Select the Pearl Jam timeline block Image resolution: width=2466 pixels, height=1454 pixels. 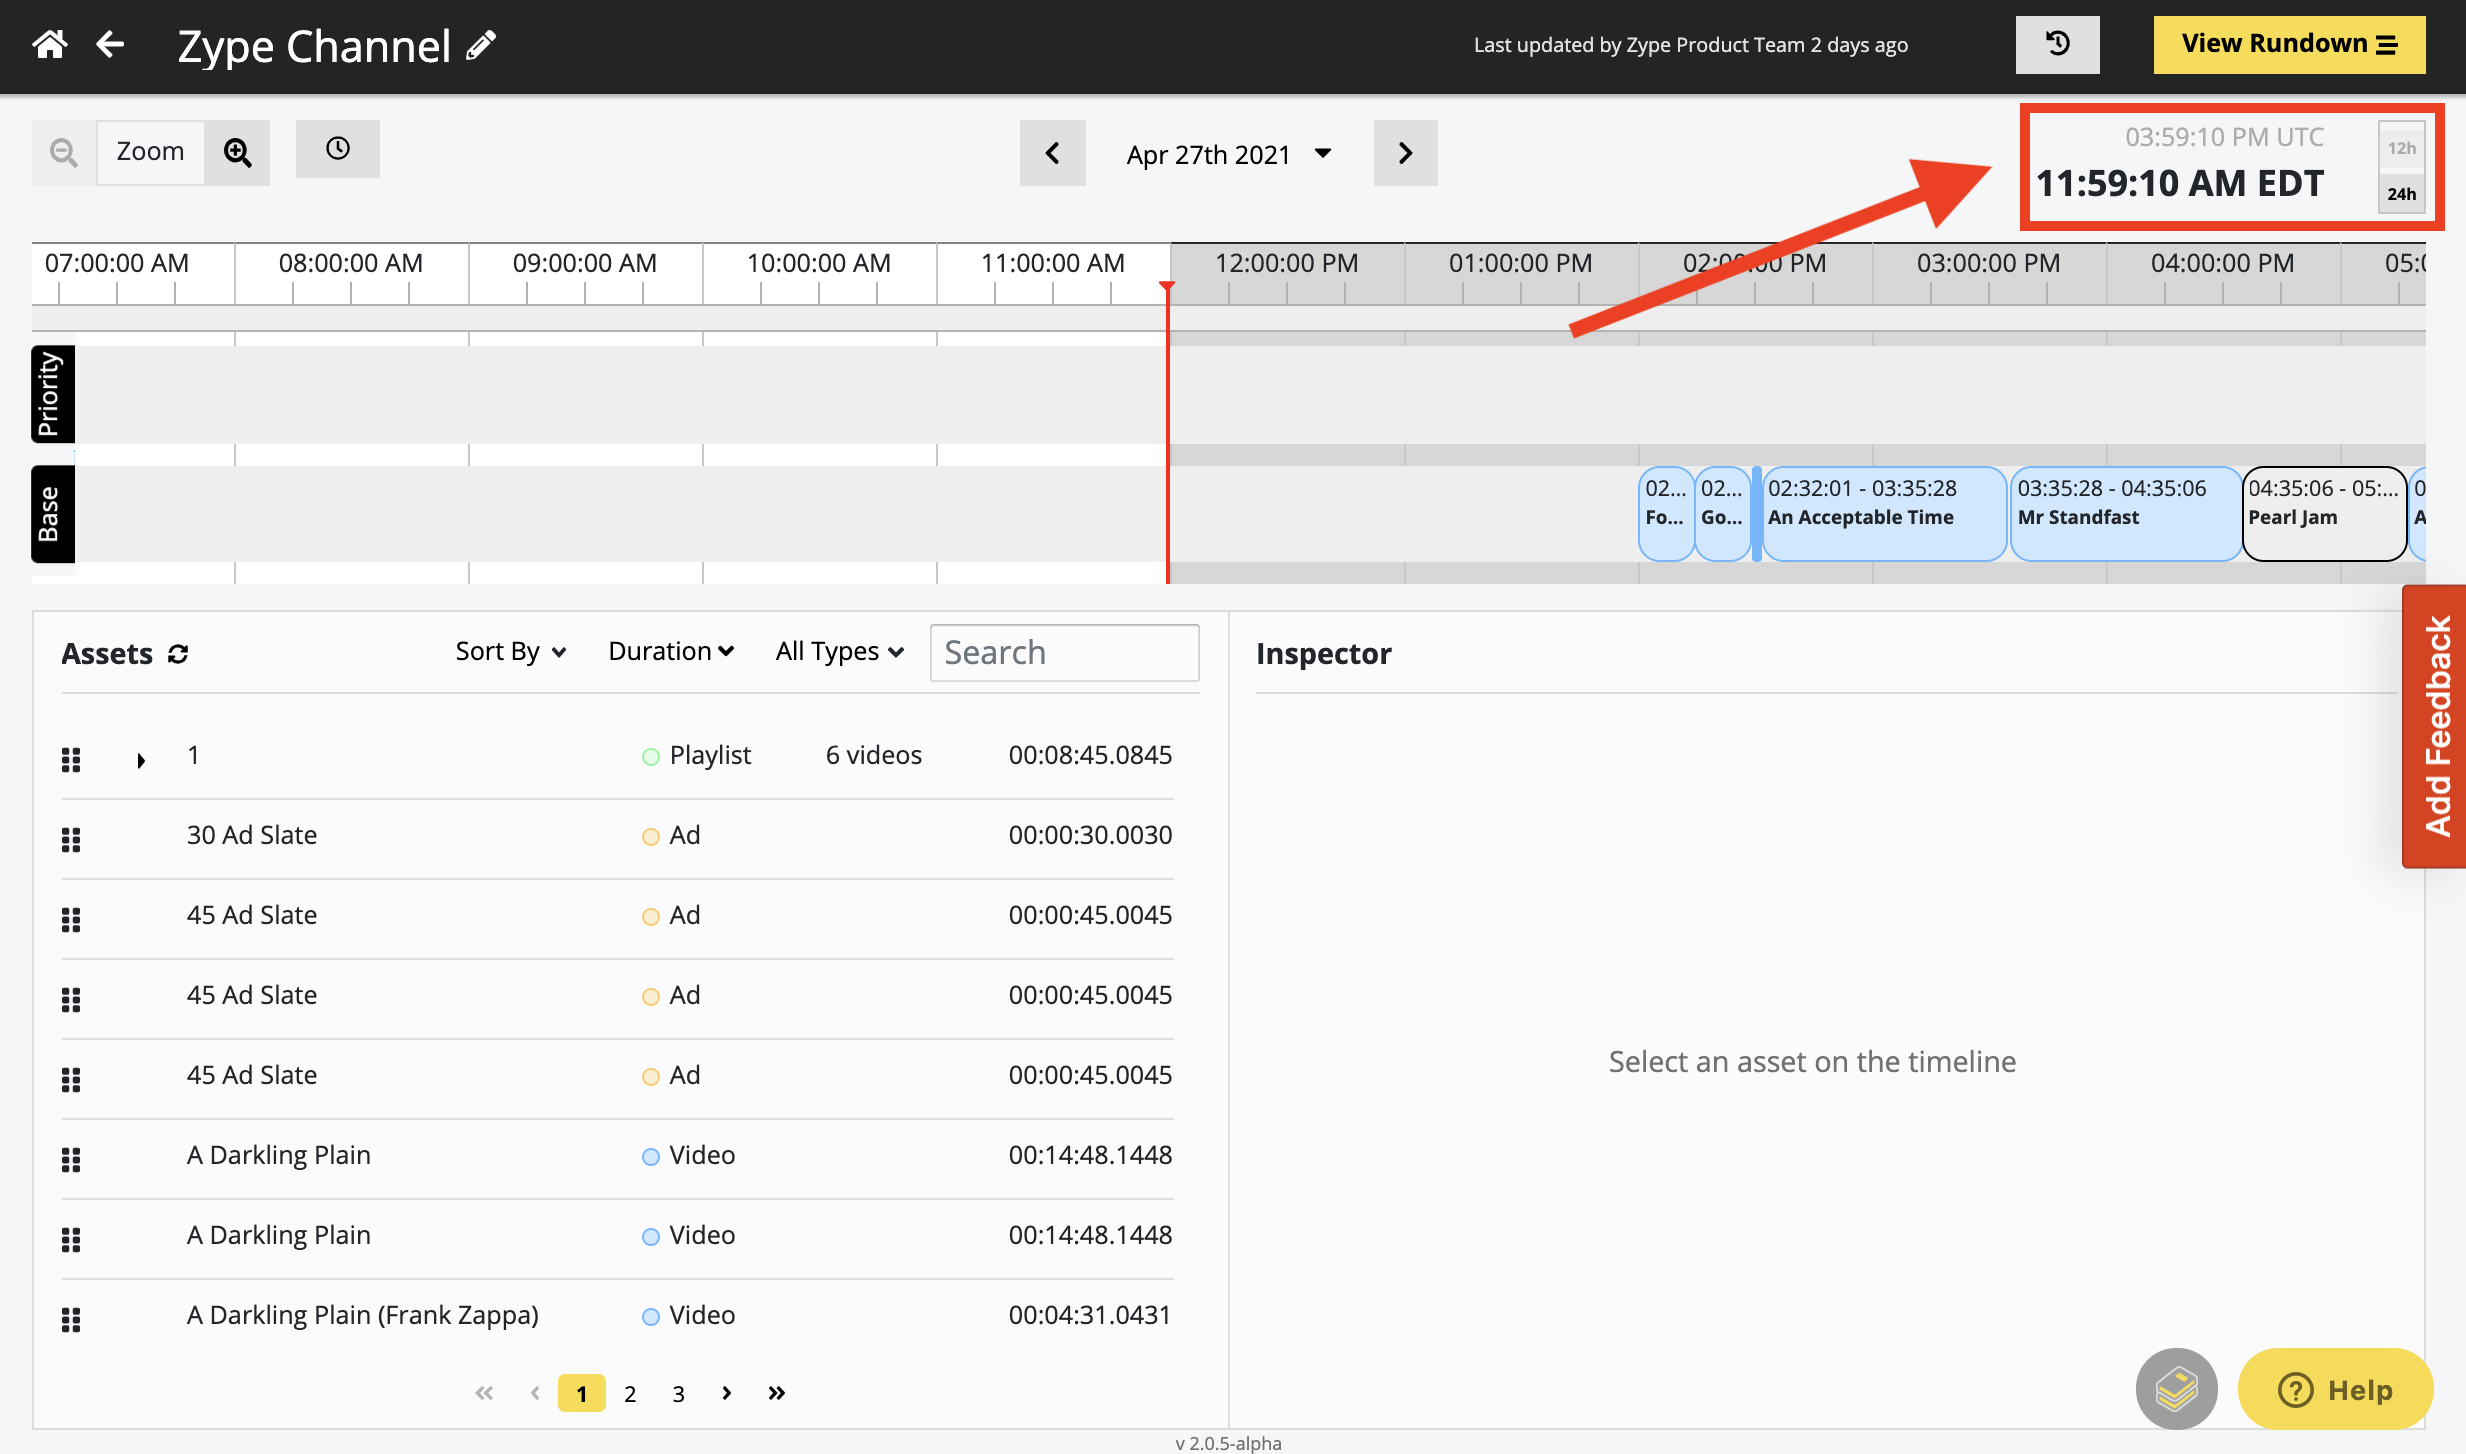pos(2324,514)
